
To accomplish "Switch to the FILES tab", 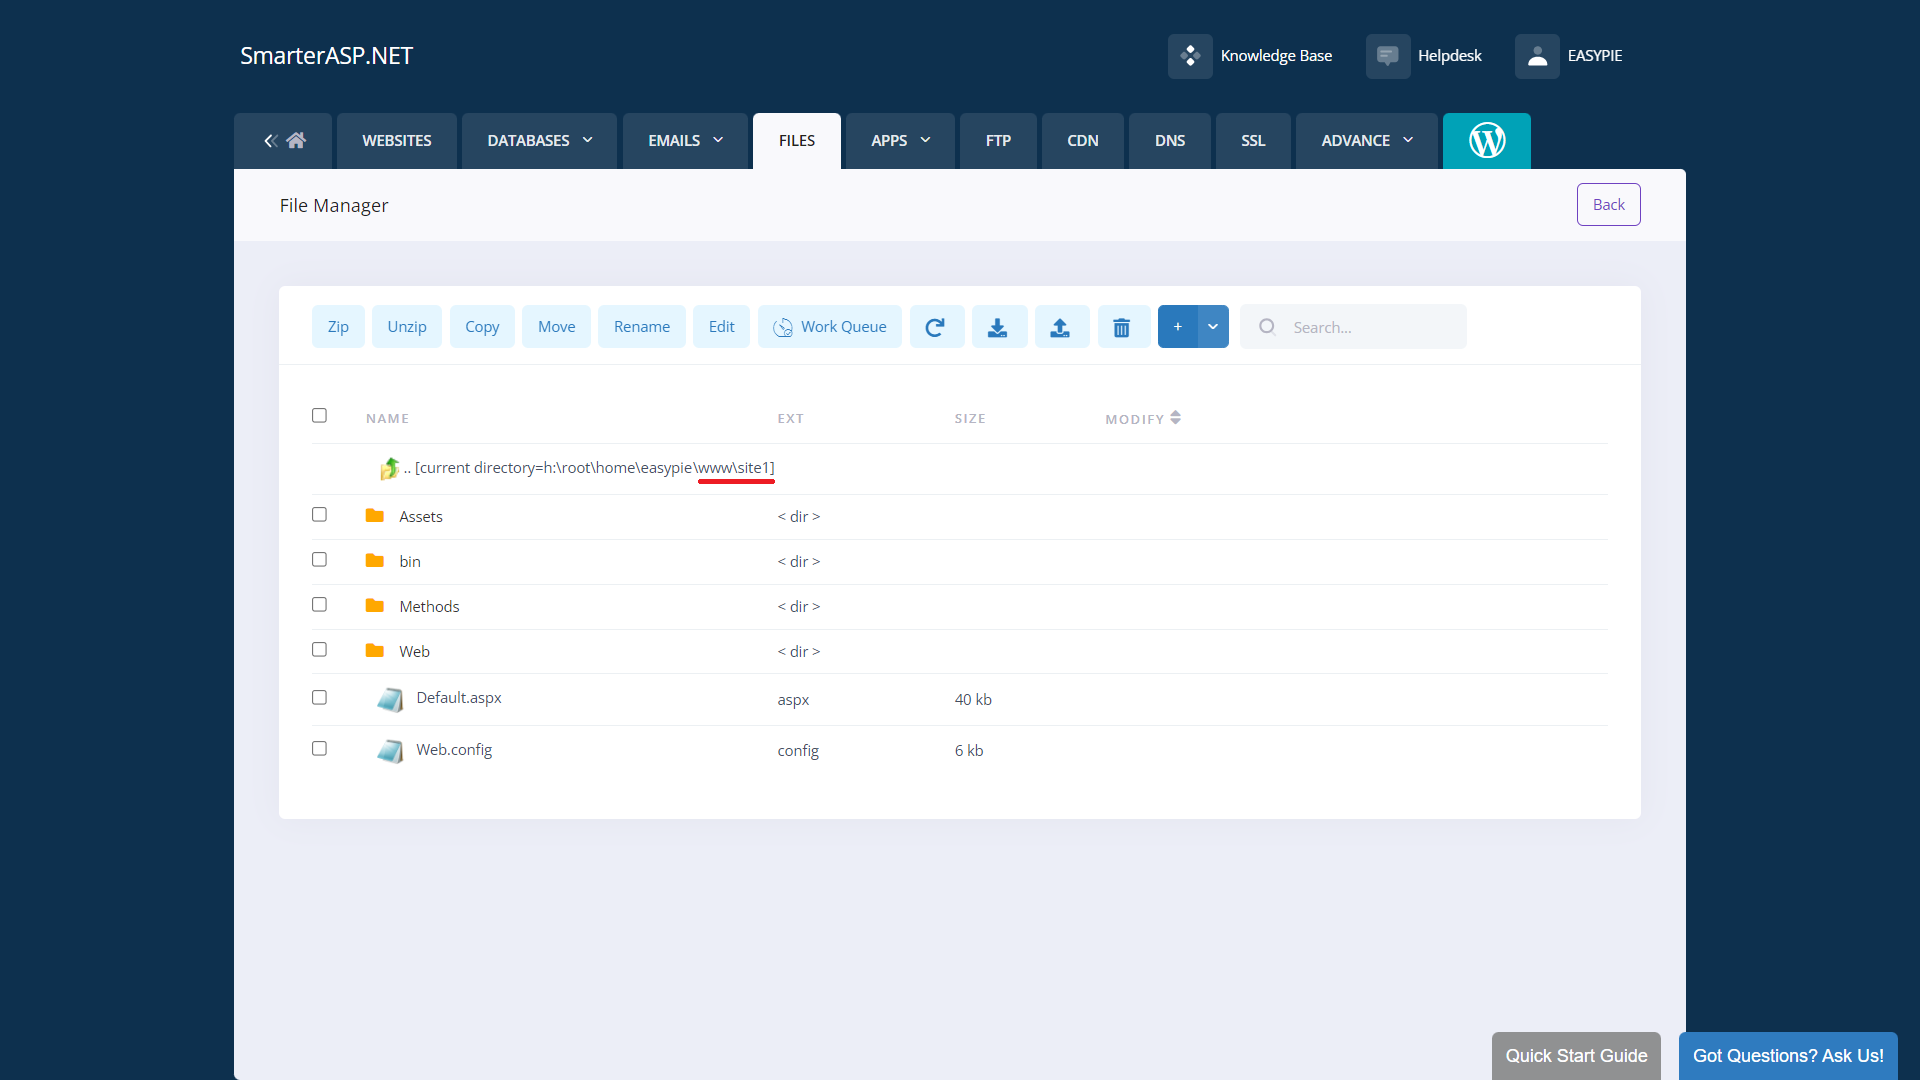I will click(796, 140).
